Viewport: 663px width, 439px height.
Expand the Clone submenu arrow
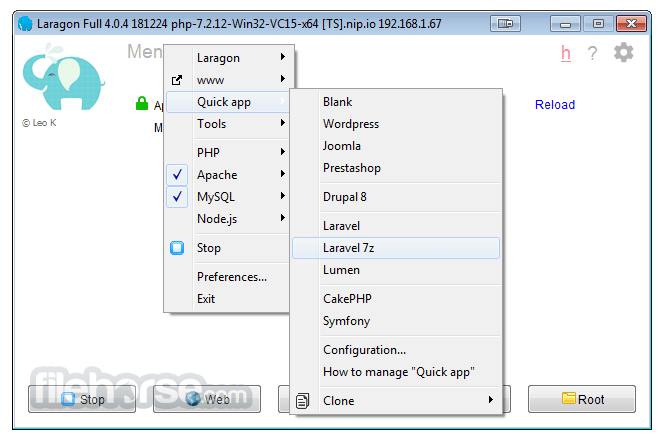point(490,399)
